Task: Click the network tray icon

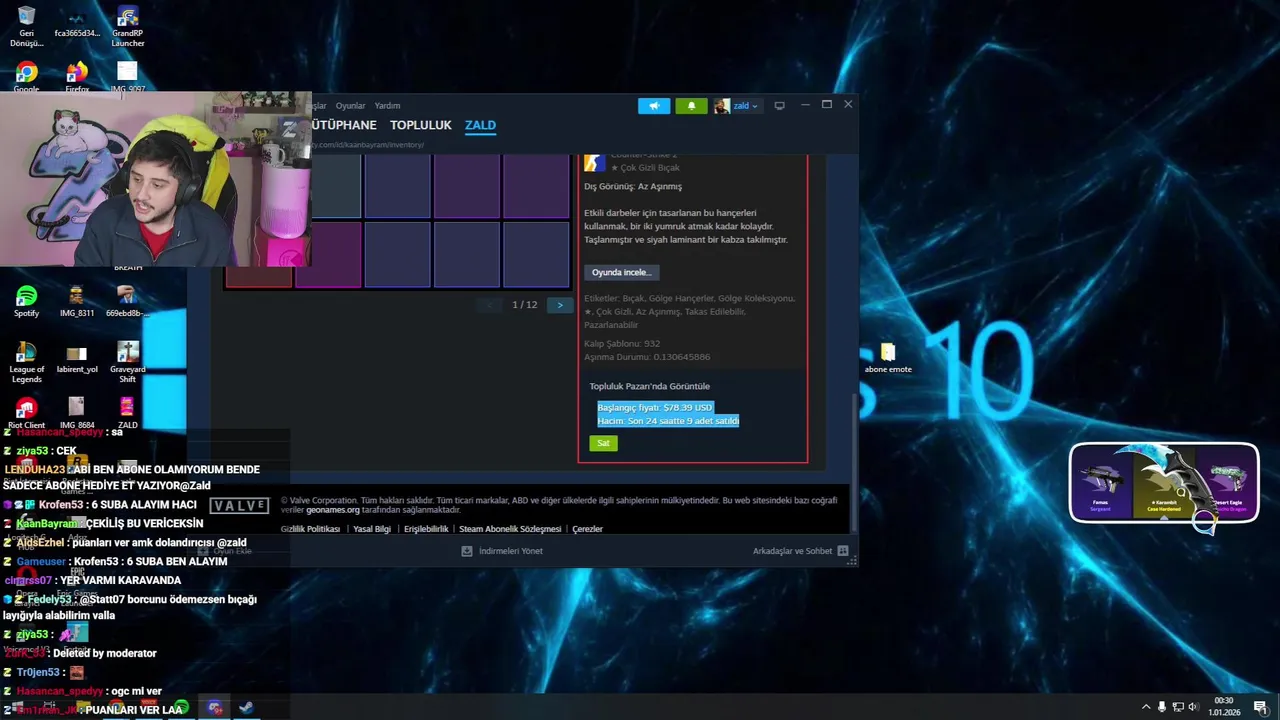Action: click(x=1177, y=707)
